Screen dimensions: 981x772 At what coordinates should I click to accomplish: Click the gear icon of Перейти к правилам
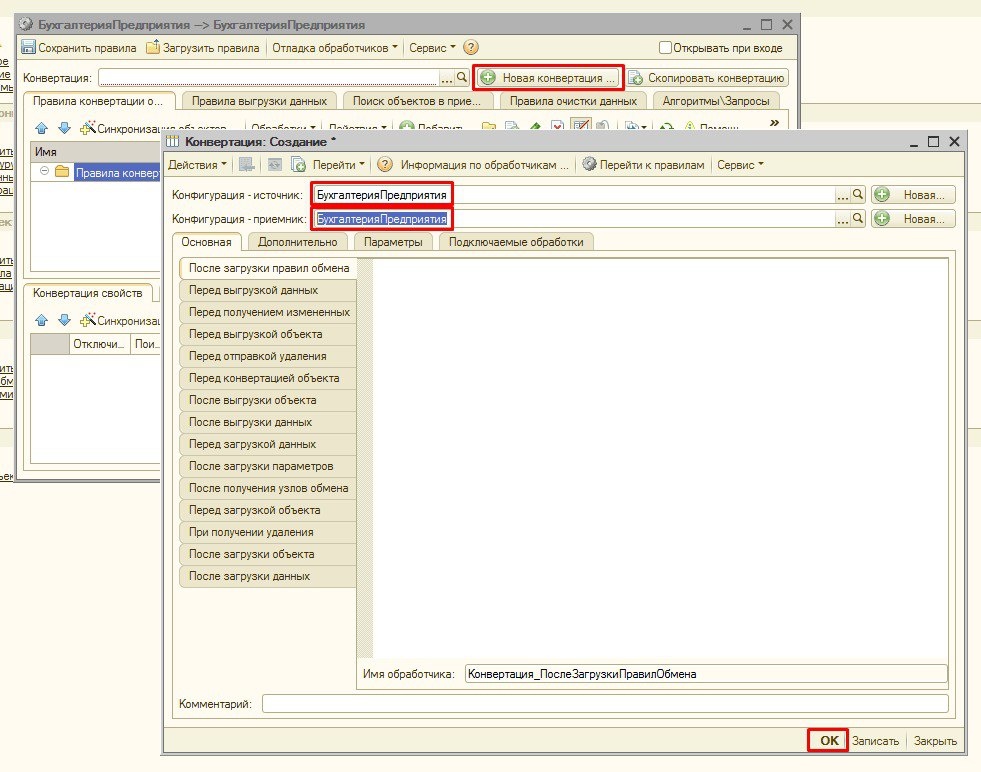pos(589,165)
